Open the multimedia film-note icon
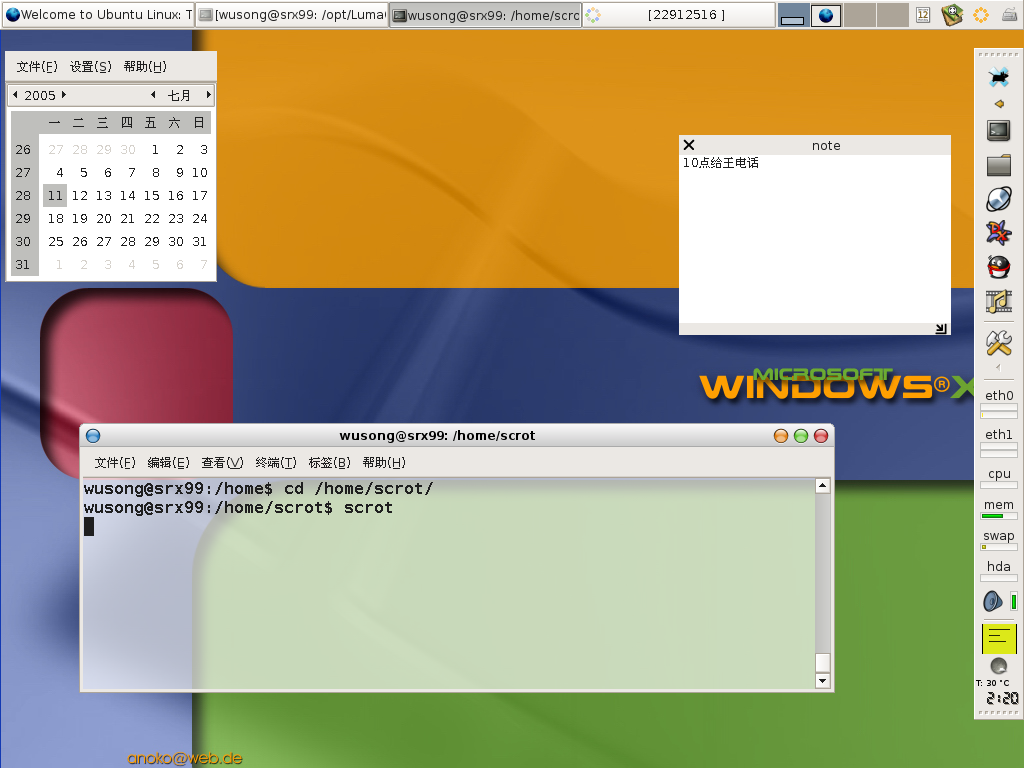Image resolution: width=1024 pixels, height=768 pixels. coord(999,301)
